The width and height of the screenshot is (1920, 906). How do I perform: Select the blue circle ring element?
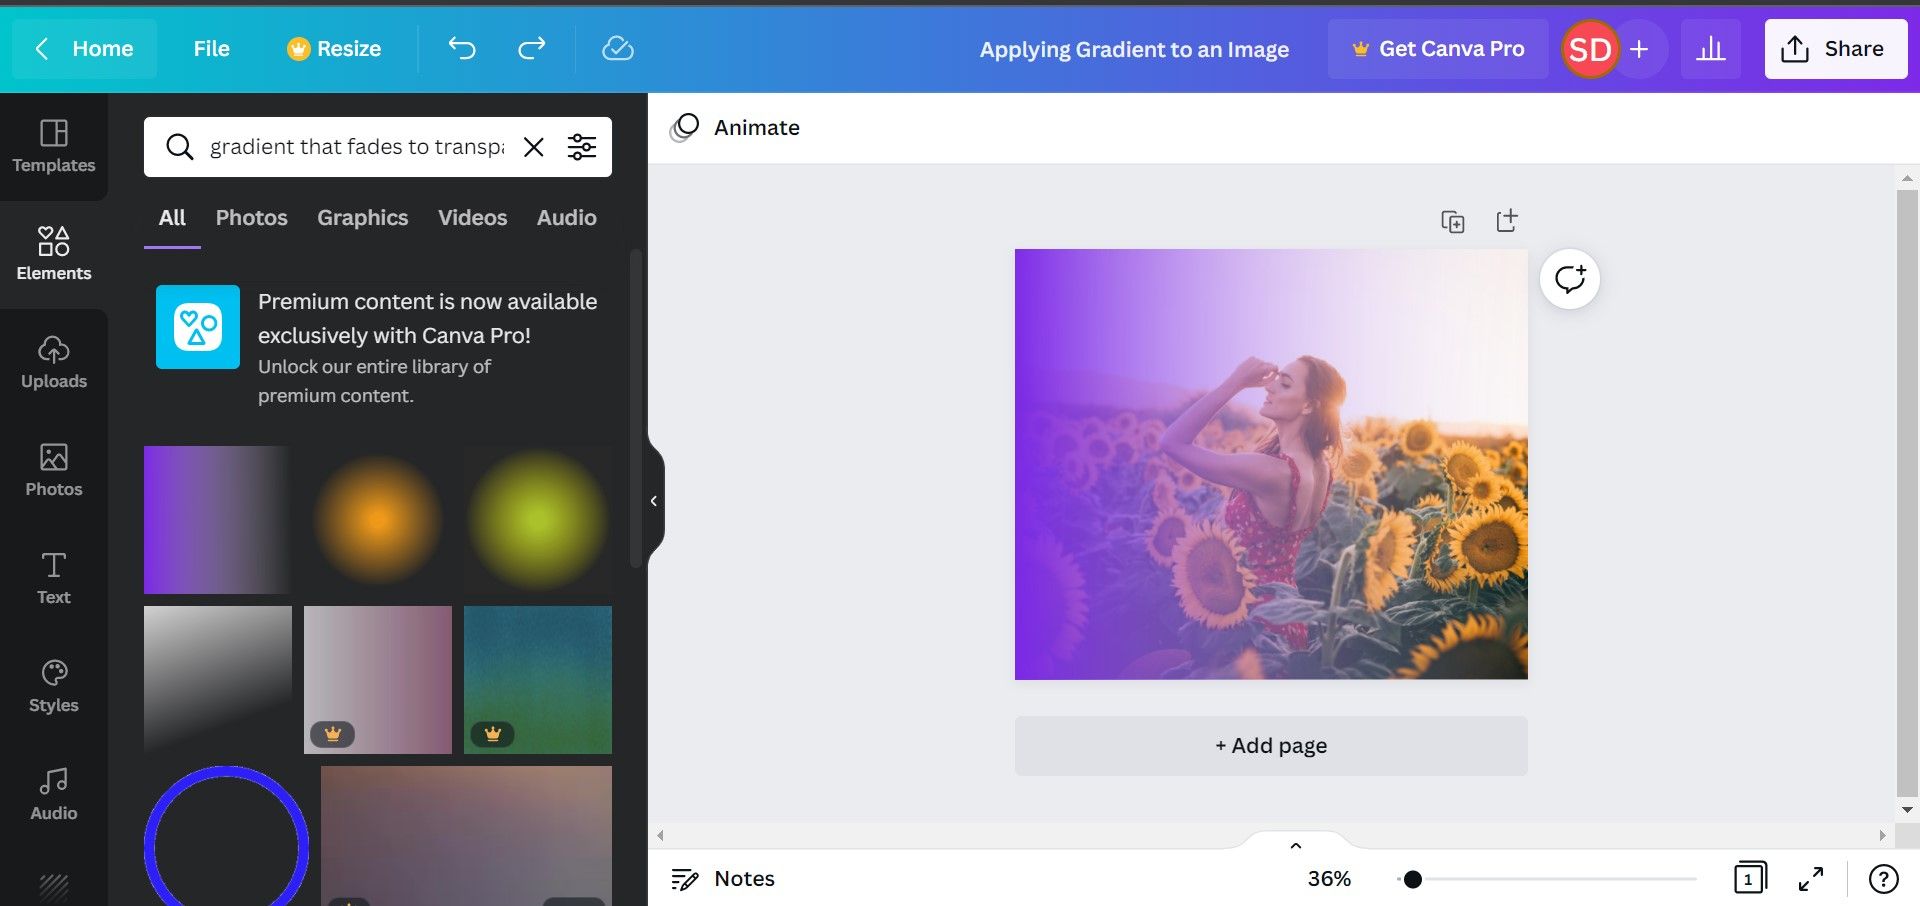tap(226, 838)
